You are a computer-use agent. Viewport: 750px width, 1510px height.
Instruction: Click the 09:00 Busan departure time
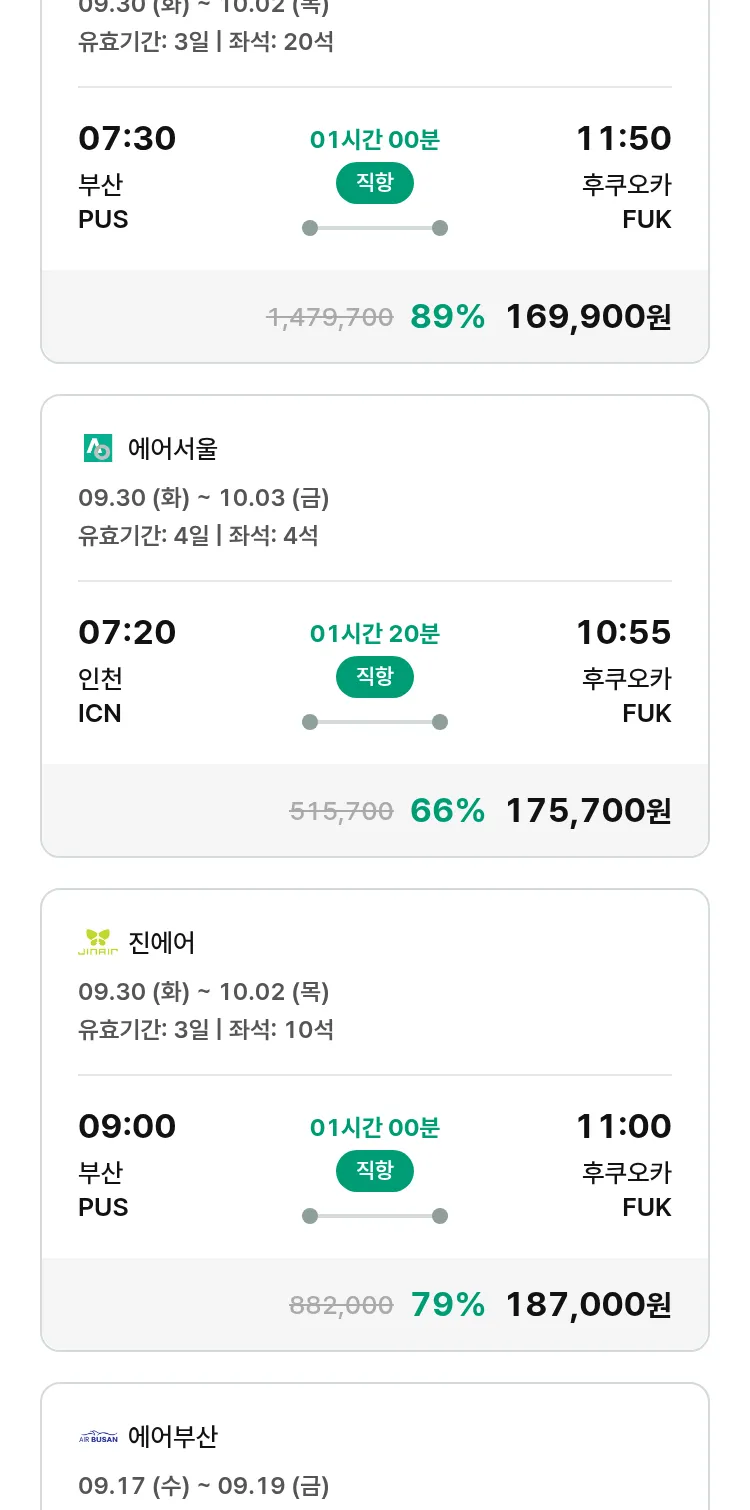(127, 1126)
